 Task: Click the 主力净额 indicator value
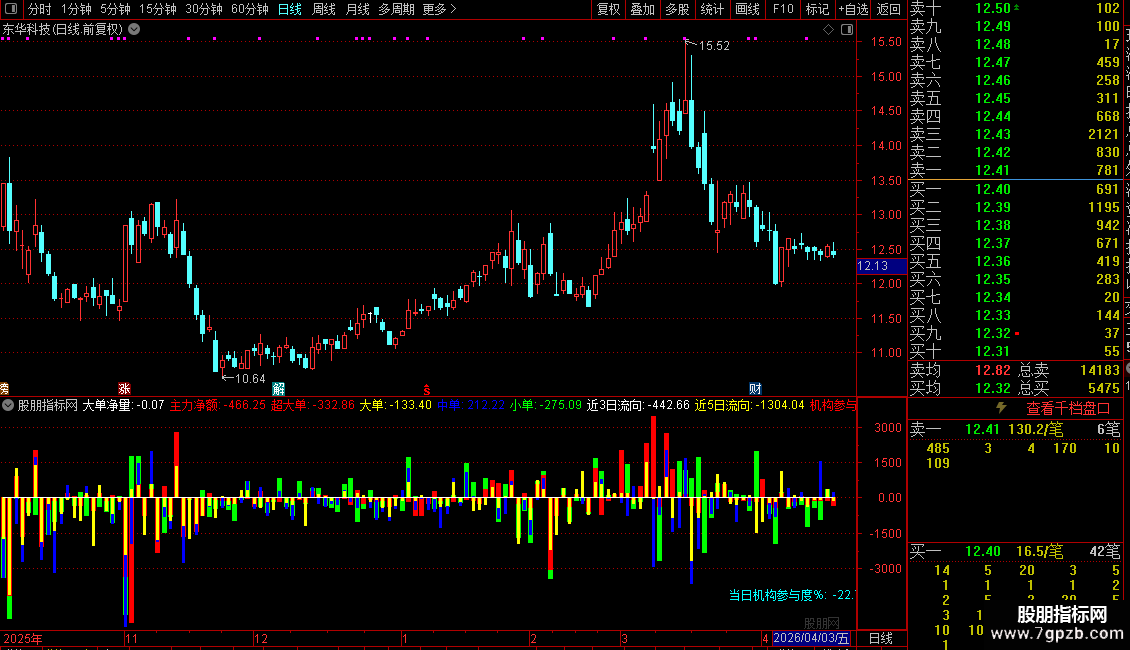[218, 405]
